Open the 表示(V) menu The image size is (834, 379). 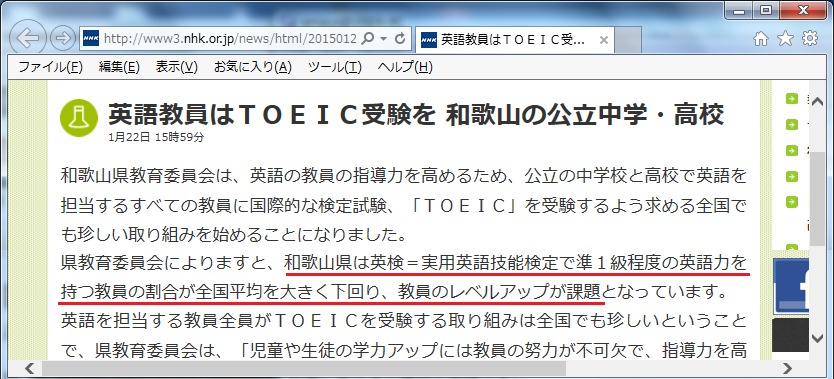click(177, 68)
